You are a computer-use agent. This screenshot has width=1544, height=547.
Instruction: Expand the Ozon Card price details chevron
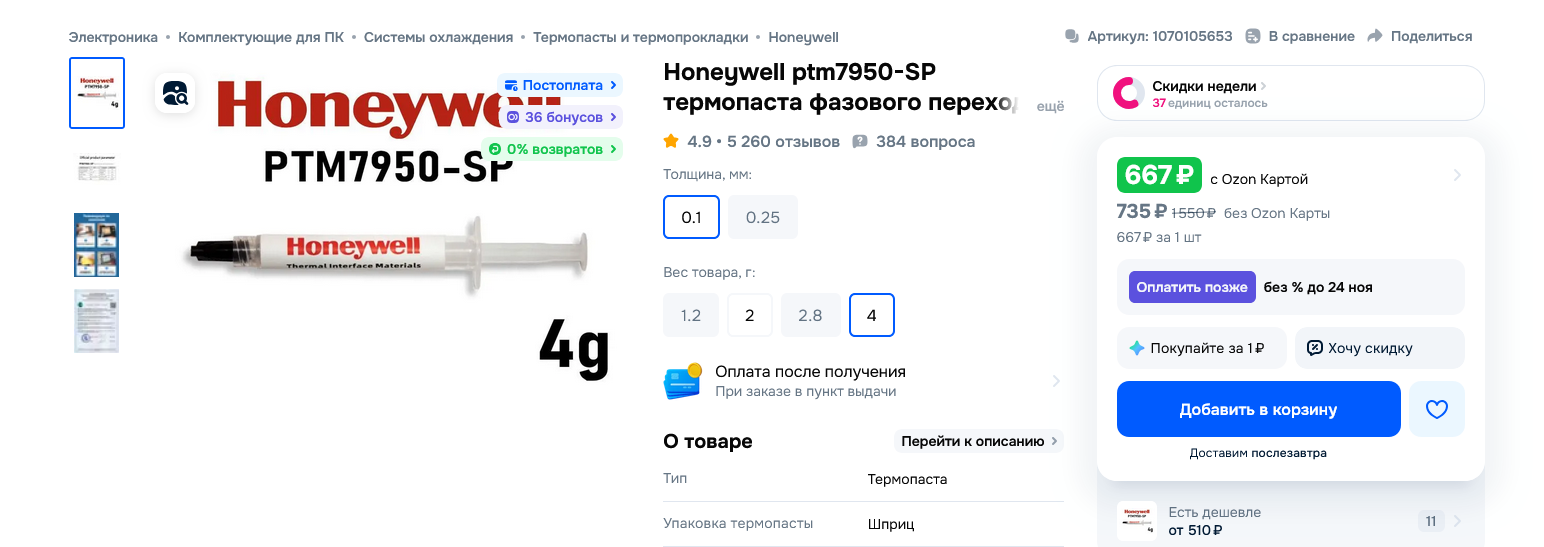(x=1457, y=175)
